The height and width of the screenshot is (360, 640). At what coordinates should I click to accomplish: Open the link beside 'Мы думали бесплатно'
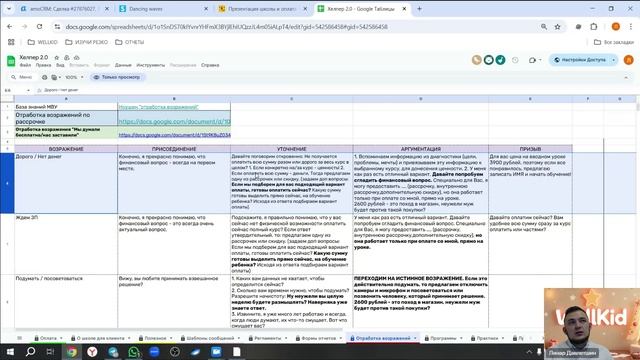pyautogui.click(x=174, y=135)
